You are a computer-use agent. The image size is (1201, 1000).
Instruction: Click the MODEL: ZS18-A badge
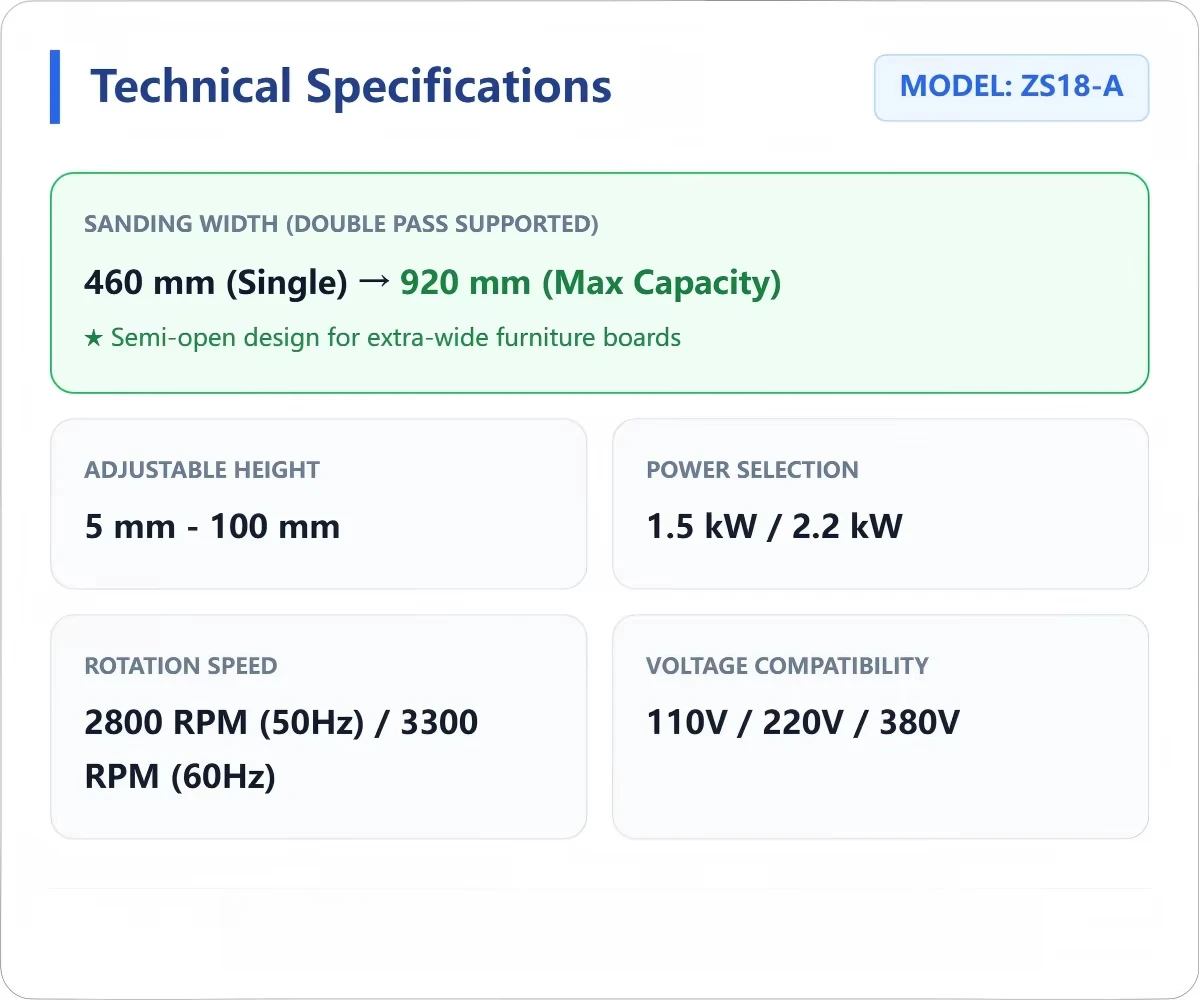pyautogui.click(x=1011, y=87)
